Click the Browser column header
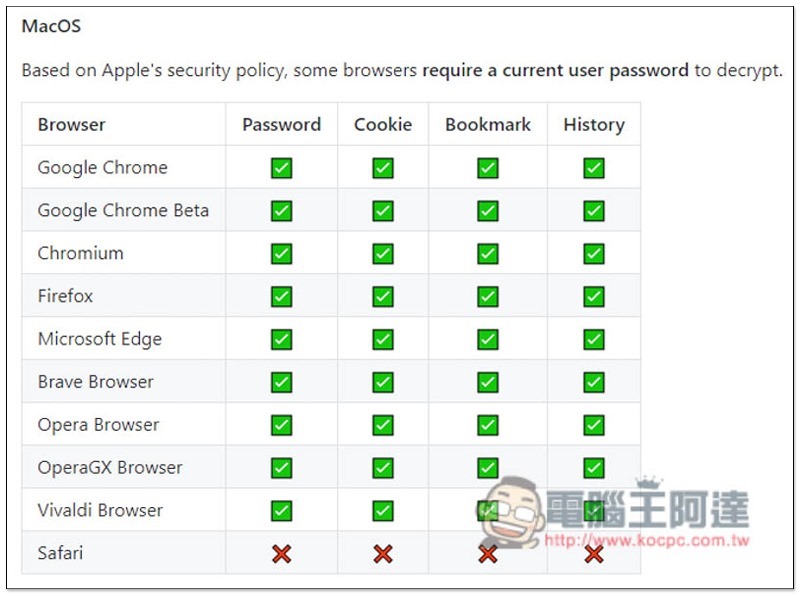Image resolution: width=800 pixels, height=596 pixels. pyautogui.click(x=71, y=125)
